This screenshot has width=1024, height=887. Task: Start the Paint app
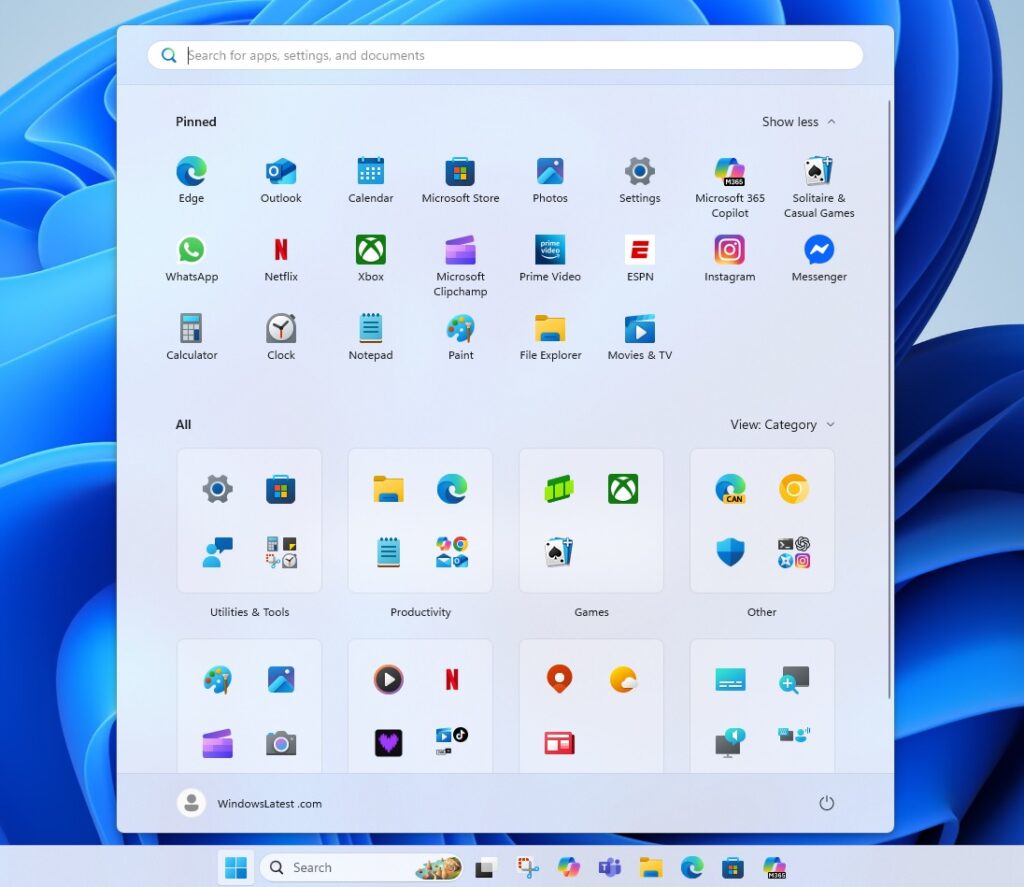pyautogui.click(x=459, y=330)
